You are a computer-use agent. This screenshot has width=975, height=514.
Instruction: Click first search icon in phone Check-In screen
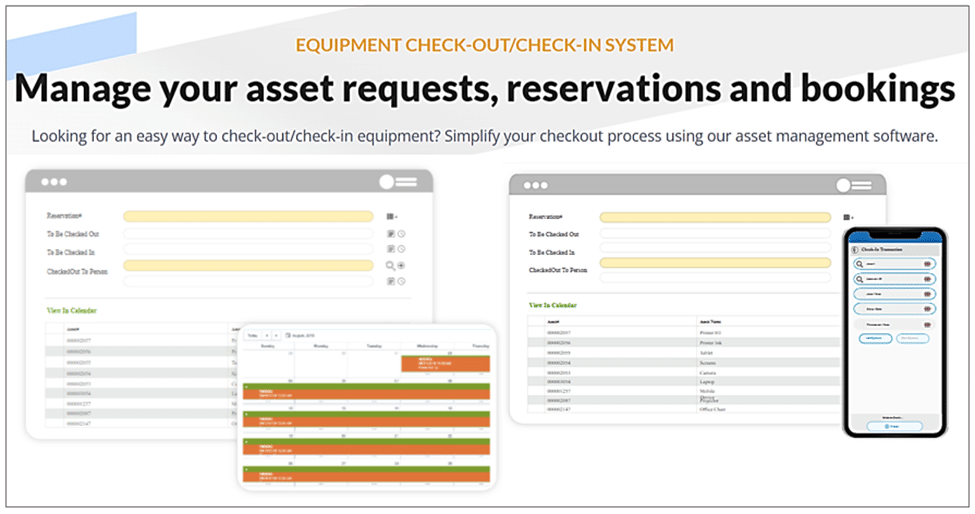coord(858,264)
